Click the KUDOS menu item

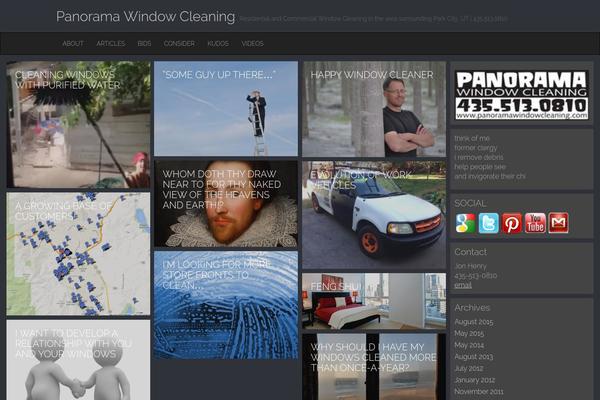tap(218, 44)
